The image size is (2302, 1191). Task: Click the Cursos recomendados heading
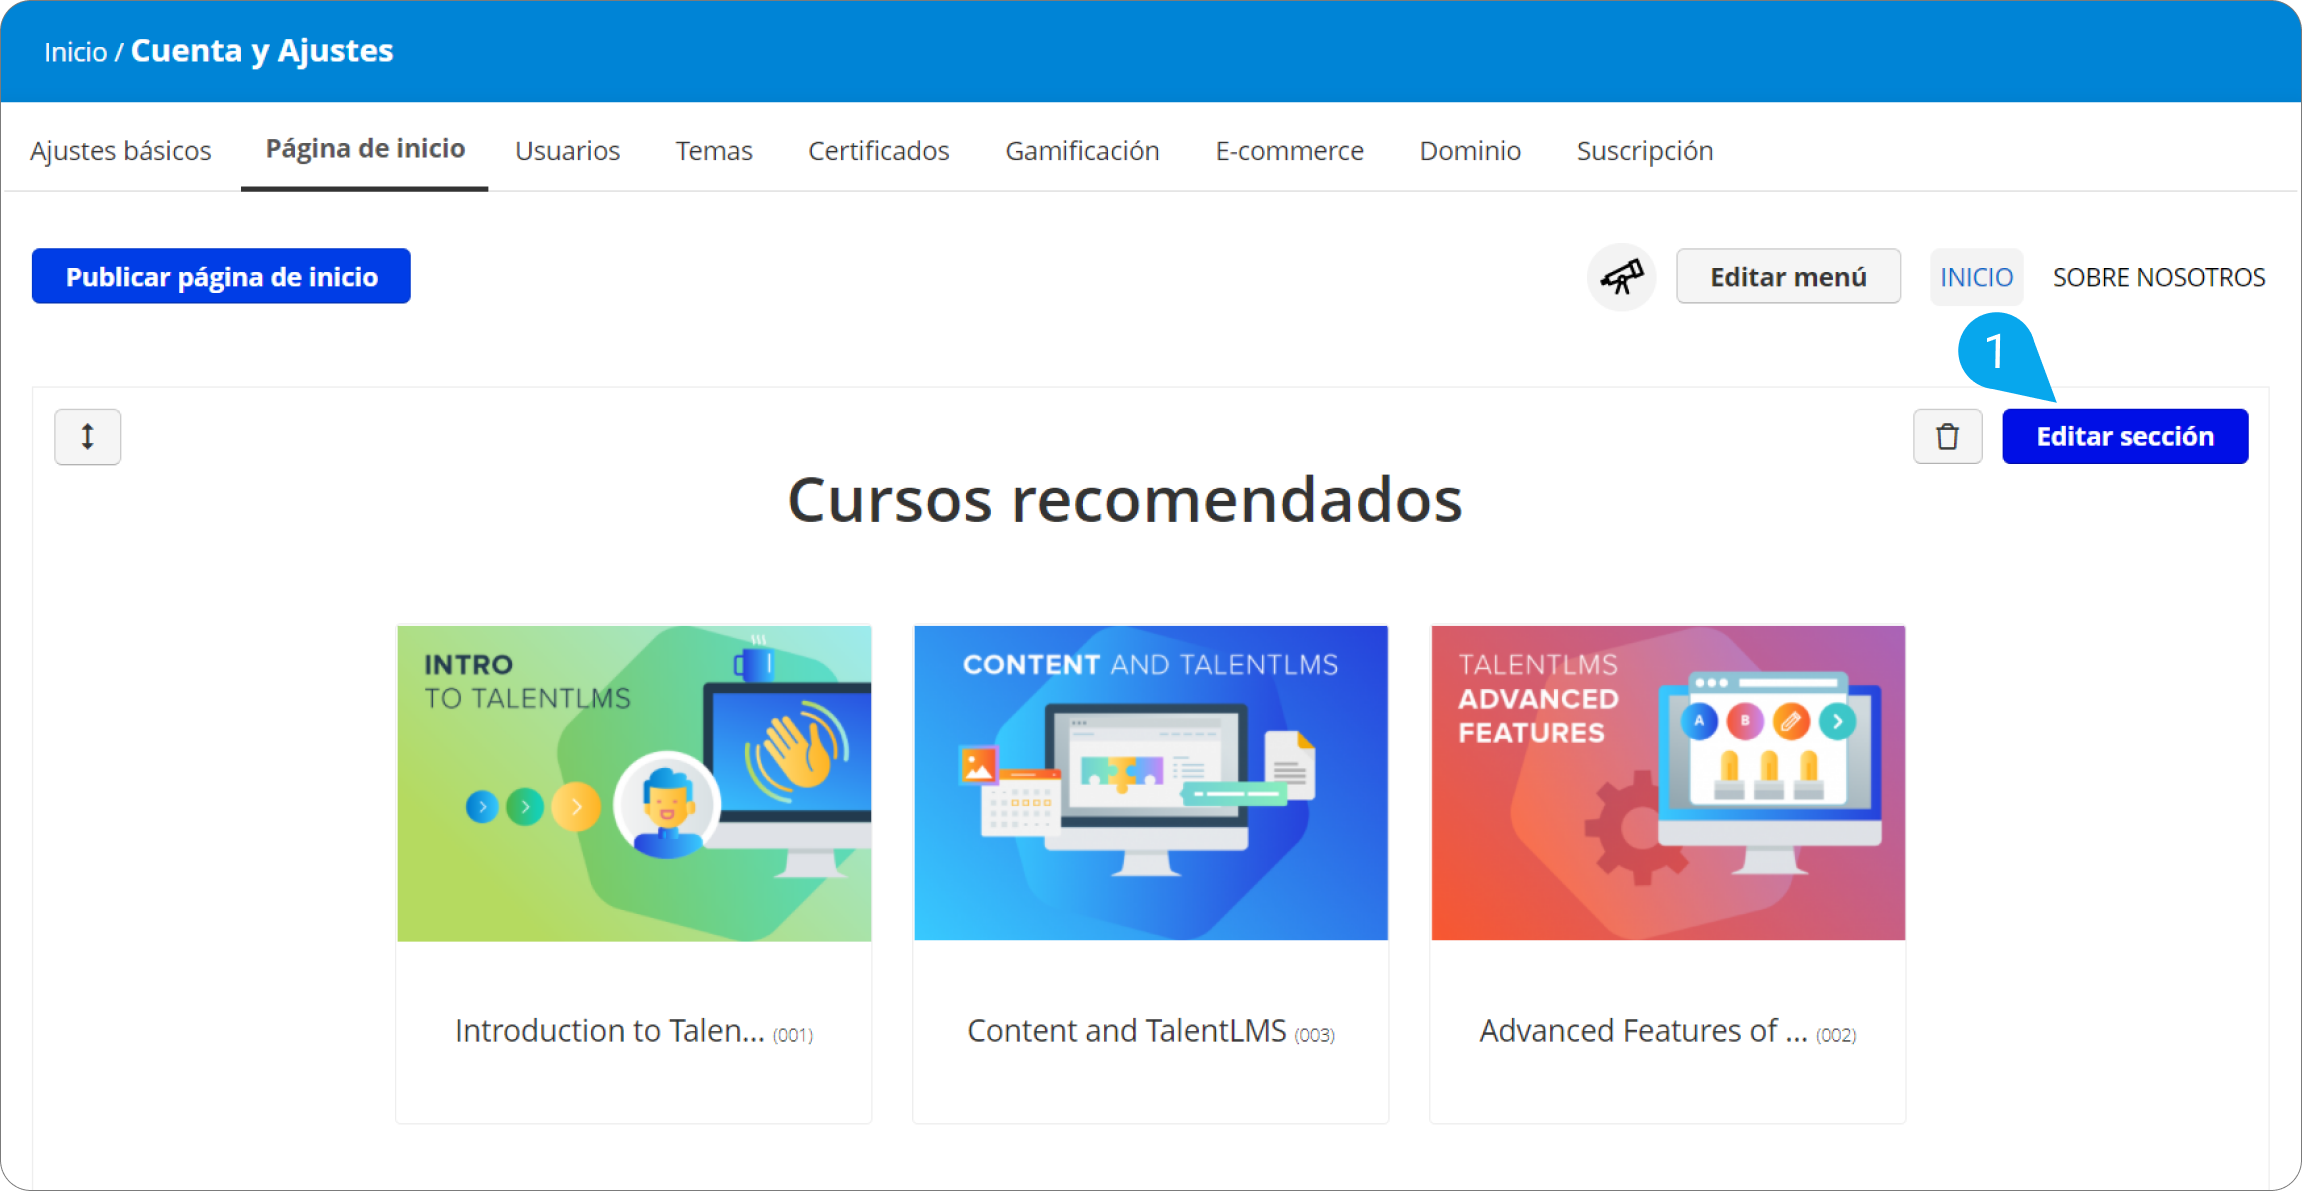tap(1125, 499)
